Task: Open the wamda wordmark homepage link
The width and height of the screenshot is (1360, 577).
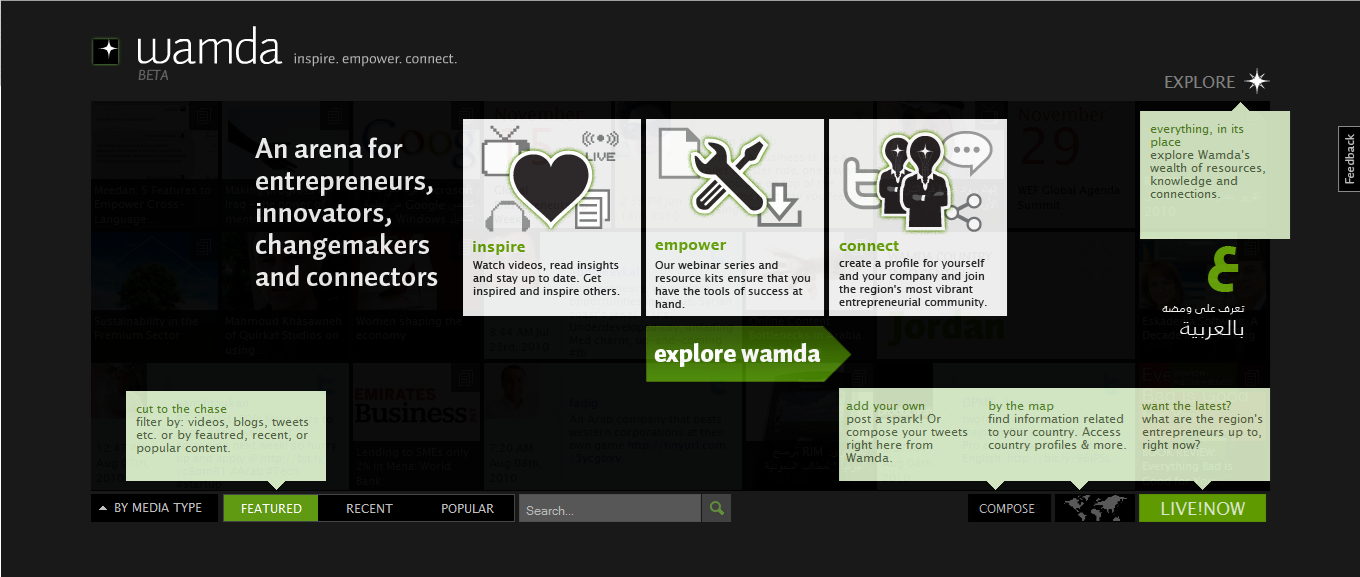Action: click(209, 49)
